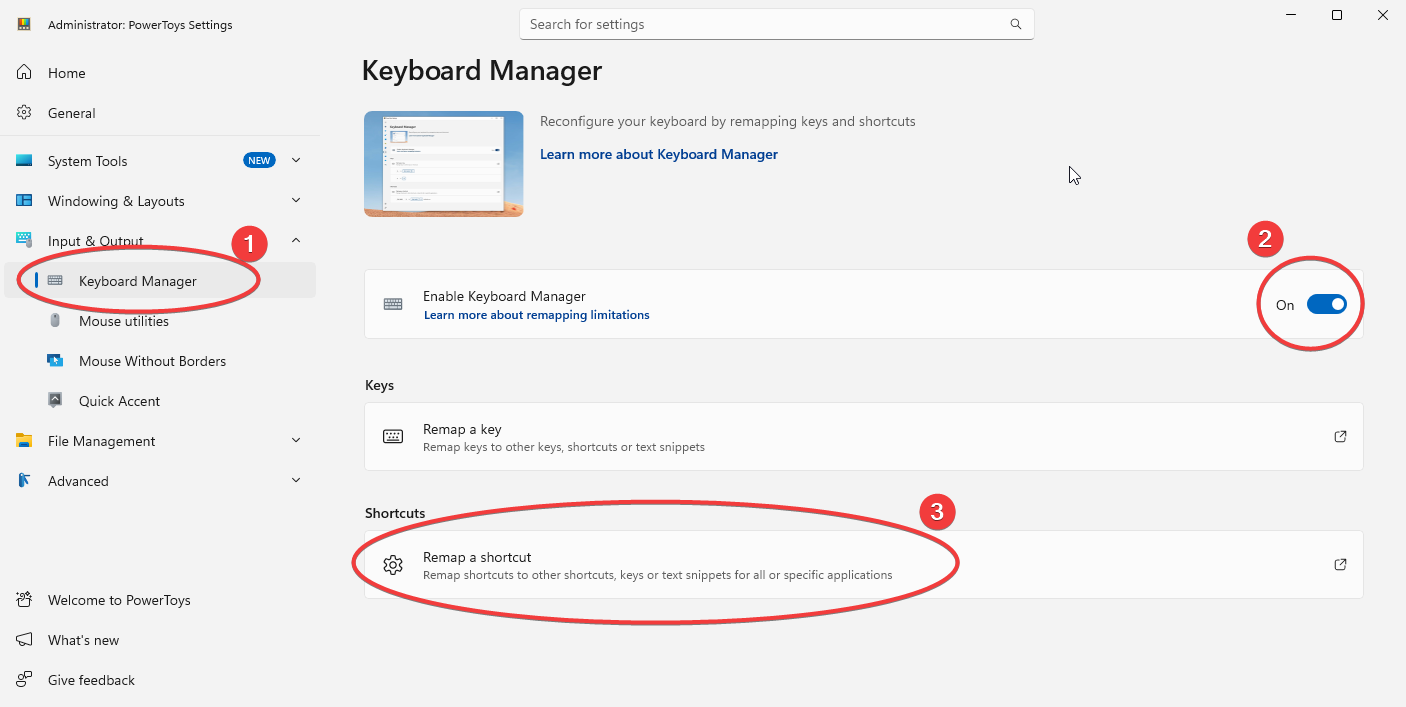
Task: Expand the Windowing & Layouts section
Action: (296, 200)
